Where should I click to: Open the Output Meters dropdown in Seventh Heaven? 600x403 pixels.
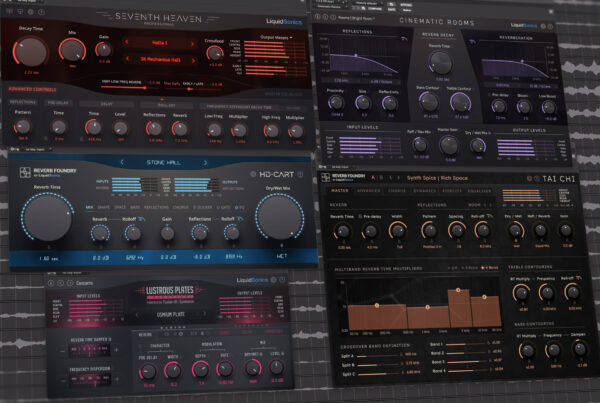pos(276,38)
